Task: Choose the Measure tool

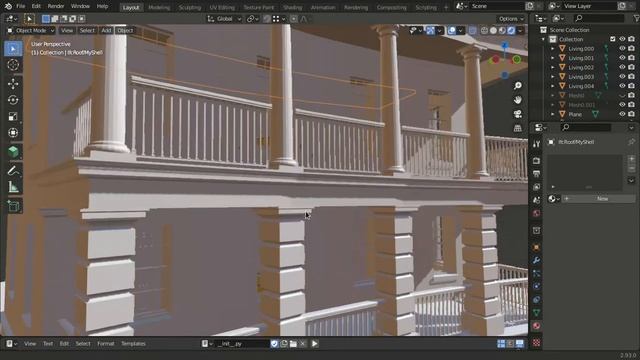Action: point(13,187)
